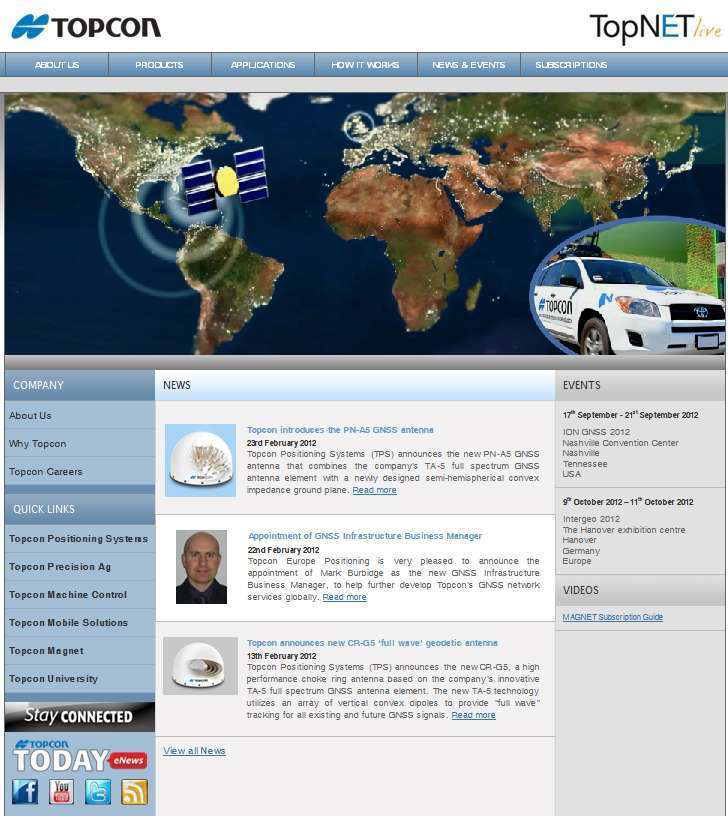
Task: Open the Topcon Today eNews banner
Action: [80, 756]
